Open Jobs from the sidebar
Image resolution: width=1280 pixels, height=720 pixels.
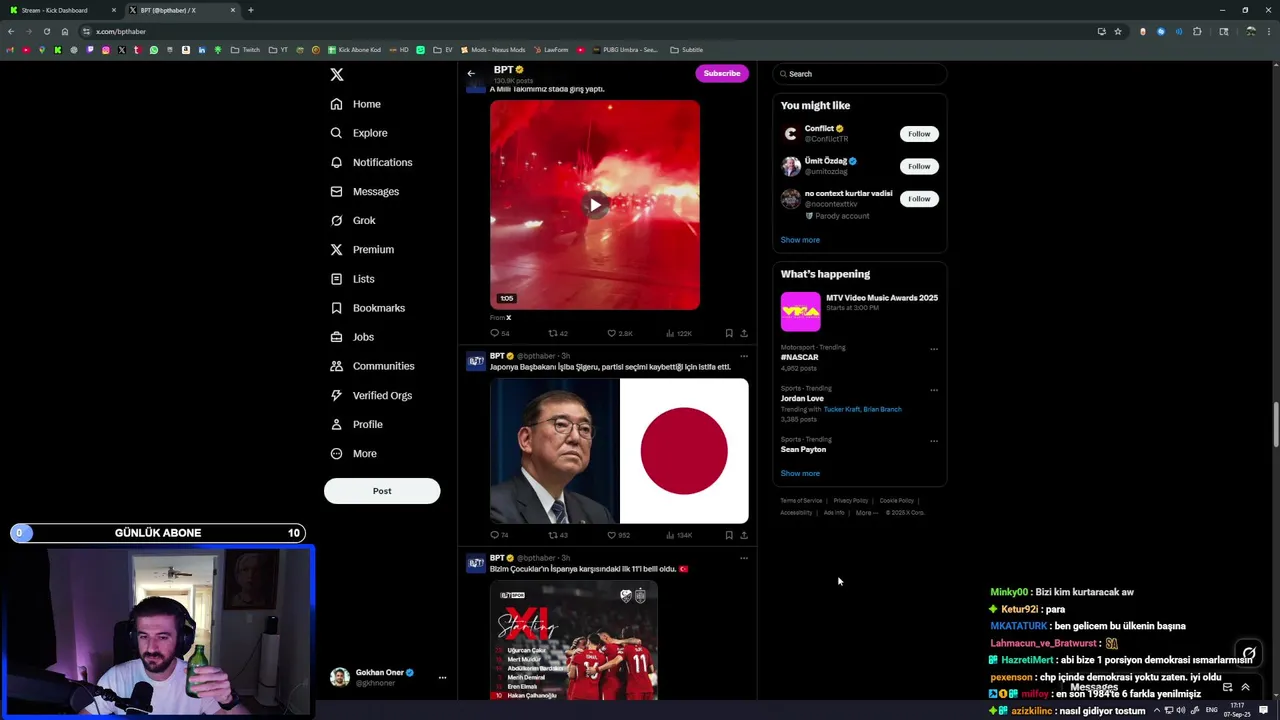tap(352, 337)
